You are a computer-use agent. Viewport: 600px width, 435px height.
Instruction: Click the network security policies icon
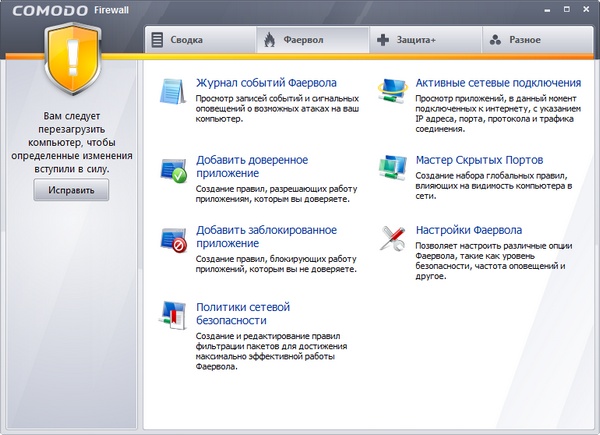(x=173, y=316)
